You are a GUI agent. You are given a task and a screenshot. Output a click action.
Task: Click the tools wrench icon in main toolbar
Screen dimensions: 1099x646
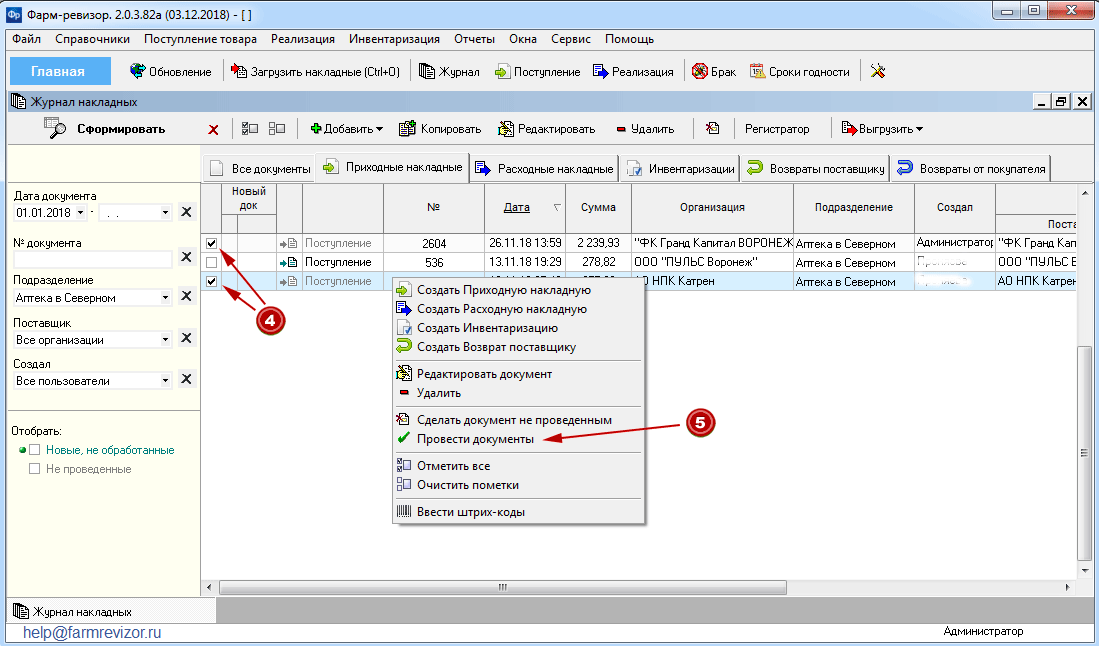878,71
